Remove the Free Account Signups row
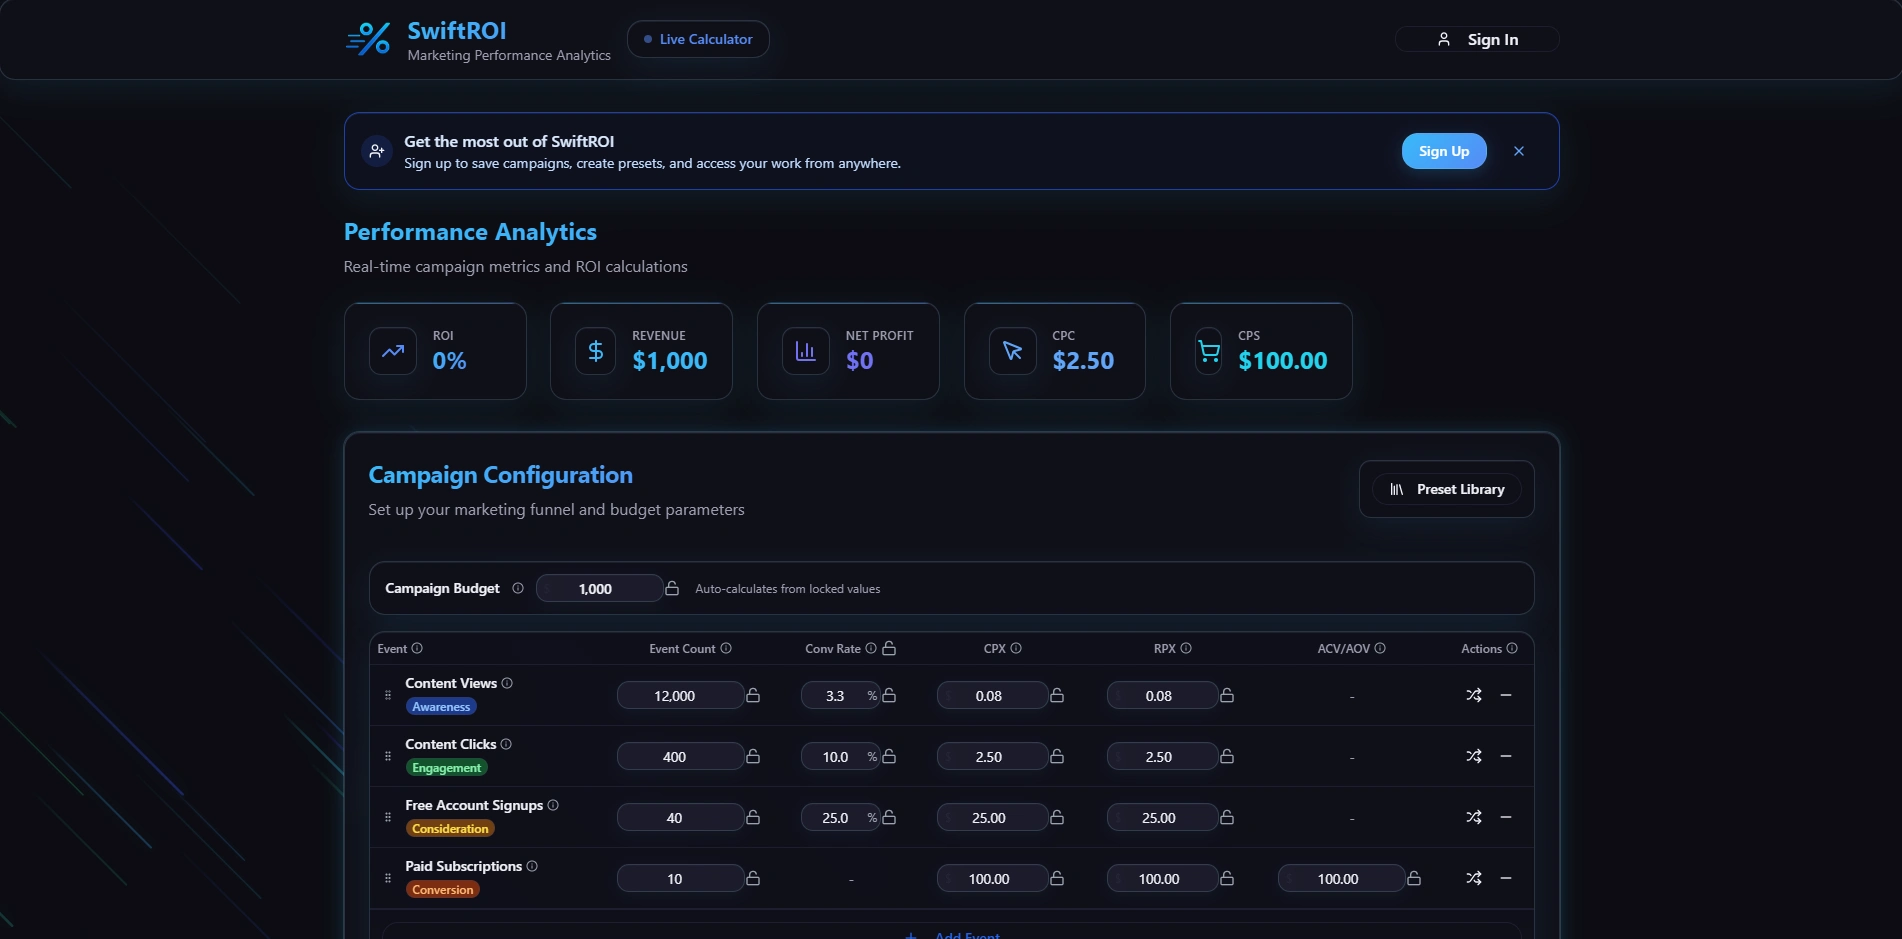The image size is (1902, 939). [x=1506, y=817]
